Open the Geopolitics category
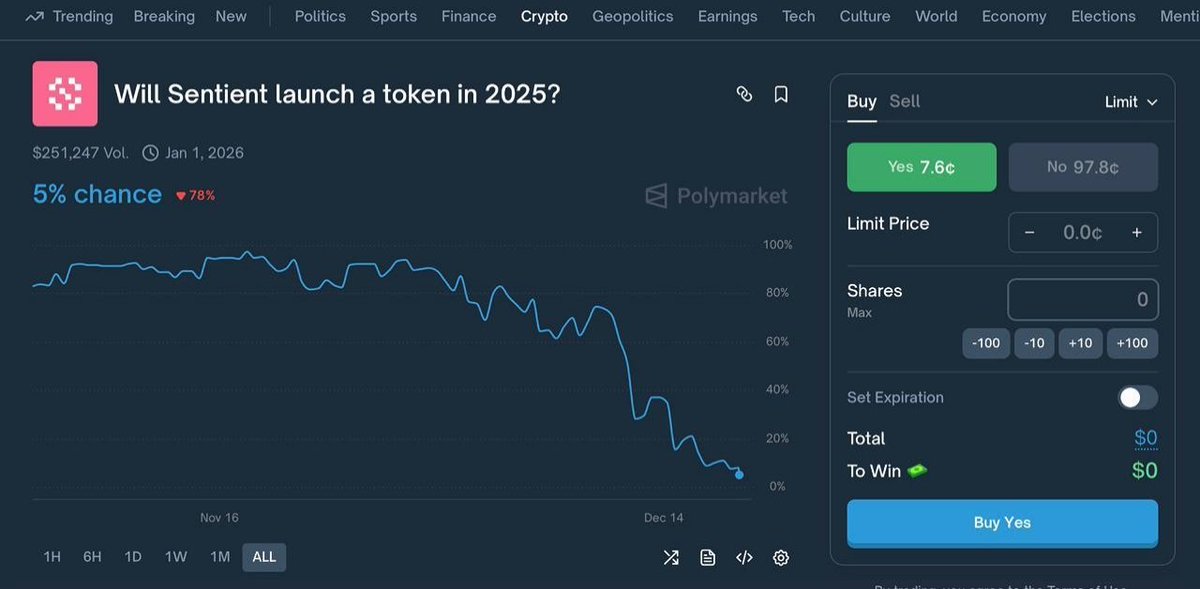This screenshot has height=589, width=1200. click(x=632, y=17)
